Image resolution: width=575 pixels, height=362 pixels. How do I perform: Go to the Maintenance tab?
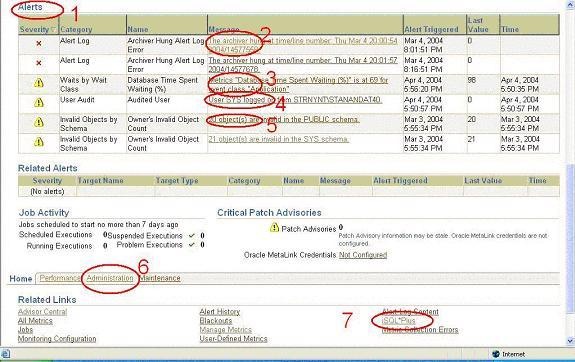pos(160,278)
